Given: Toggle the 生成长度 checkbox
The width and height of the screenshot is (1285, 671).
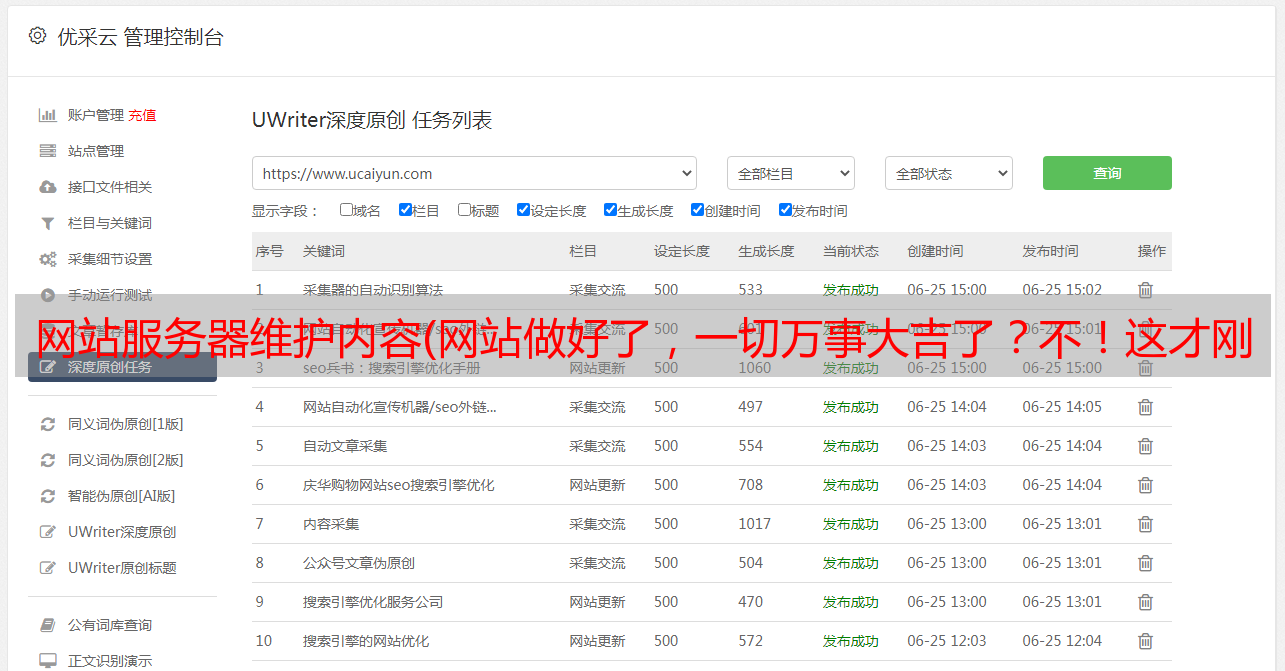Looking at the screenshot, I should [610, 210].
